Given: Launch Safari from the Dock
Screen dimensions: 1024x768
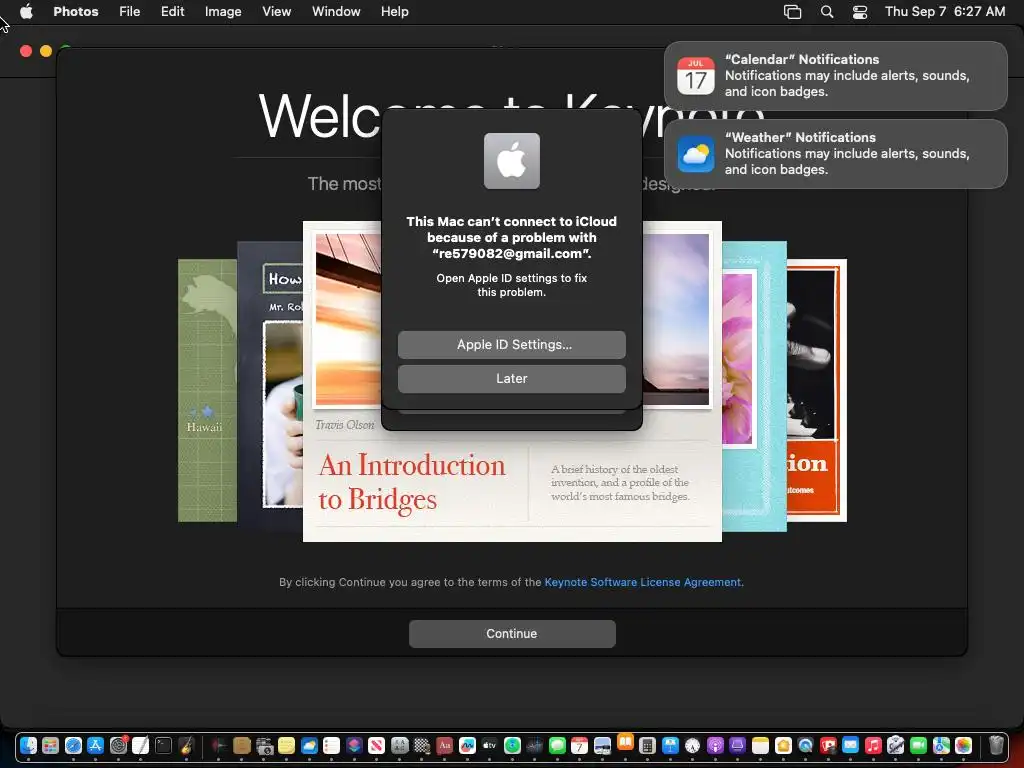Looking at the screenshot, I should tap(73, 745).
